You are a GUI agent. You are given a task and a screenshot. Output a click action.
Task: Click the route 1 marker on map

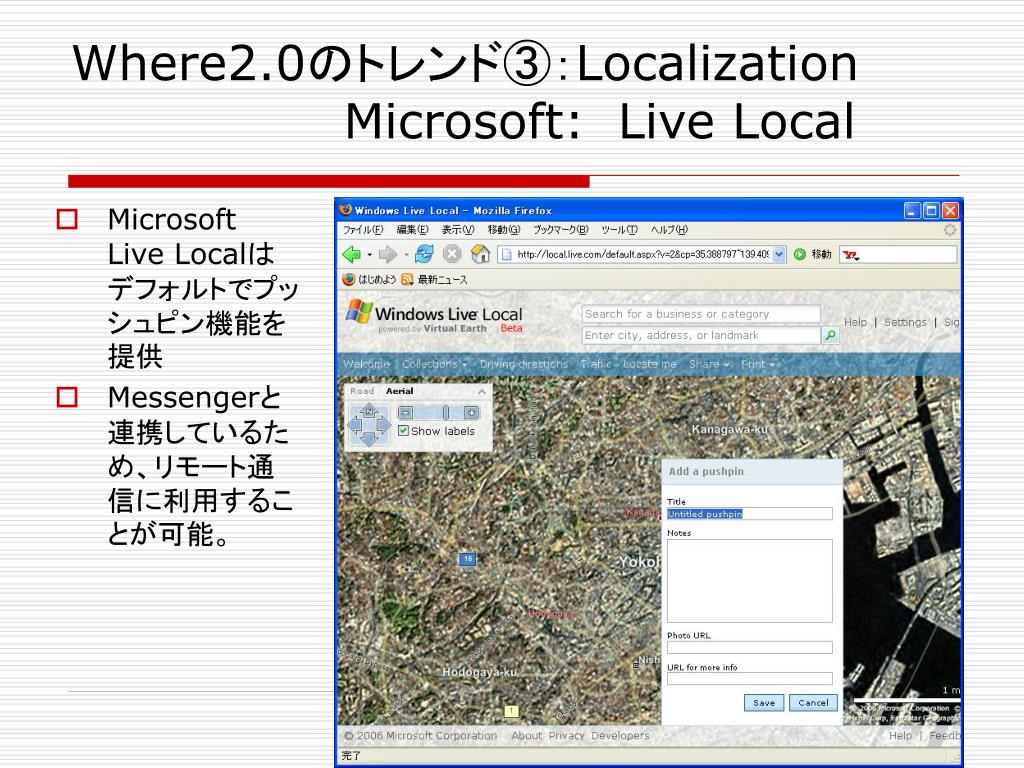click(x=511, y=711)
